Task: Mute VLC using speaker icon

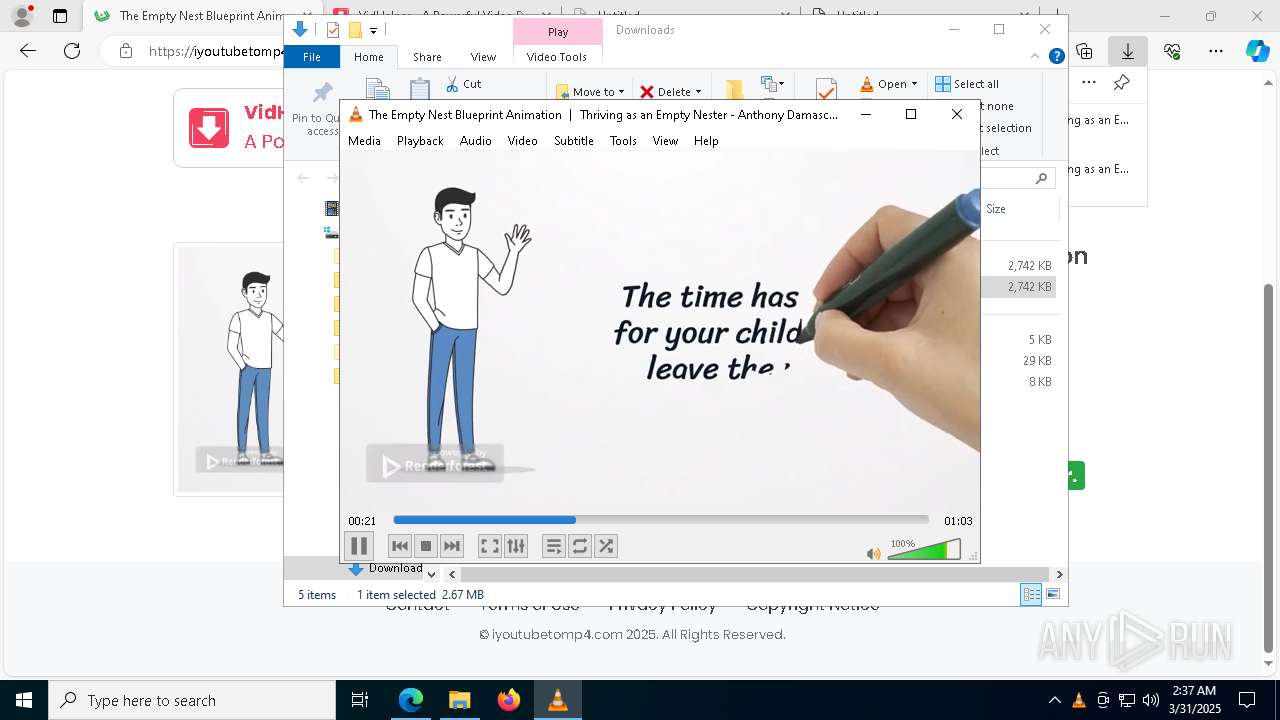Action: coord(874,553)
